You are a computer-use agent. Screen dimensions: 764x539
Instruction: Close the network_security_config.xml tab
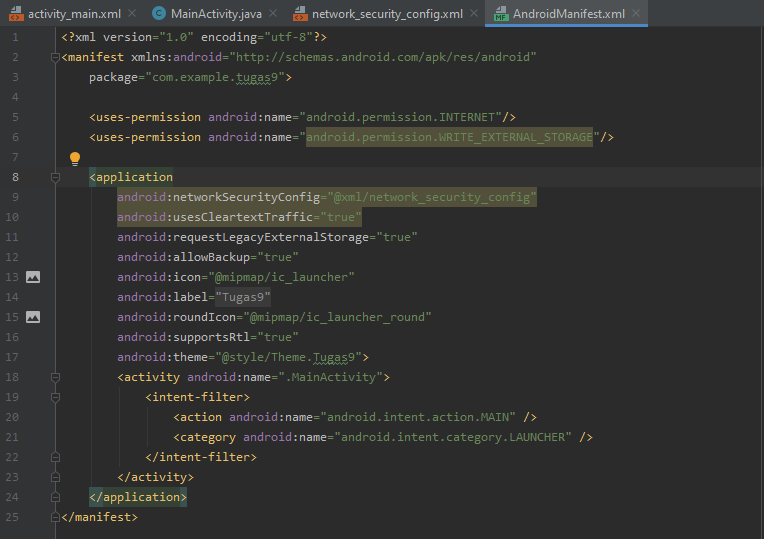coord(474,14)
